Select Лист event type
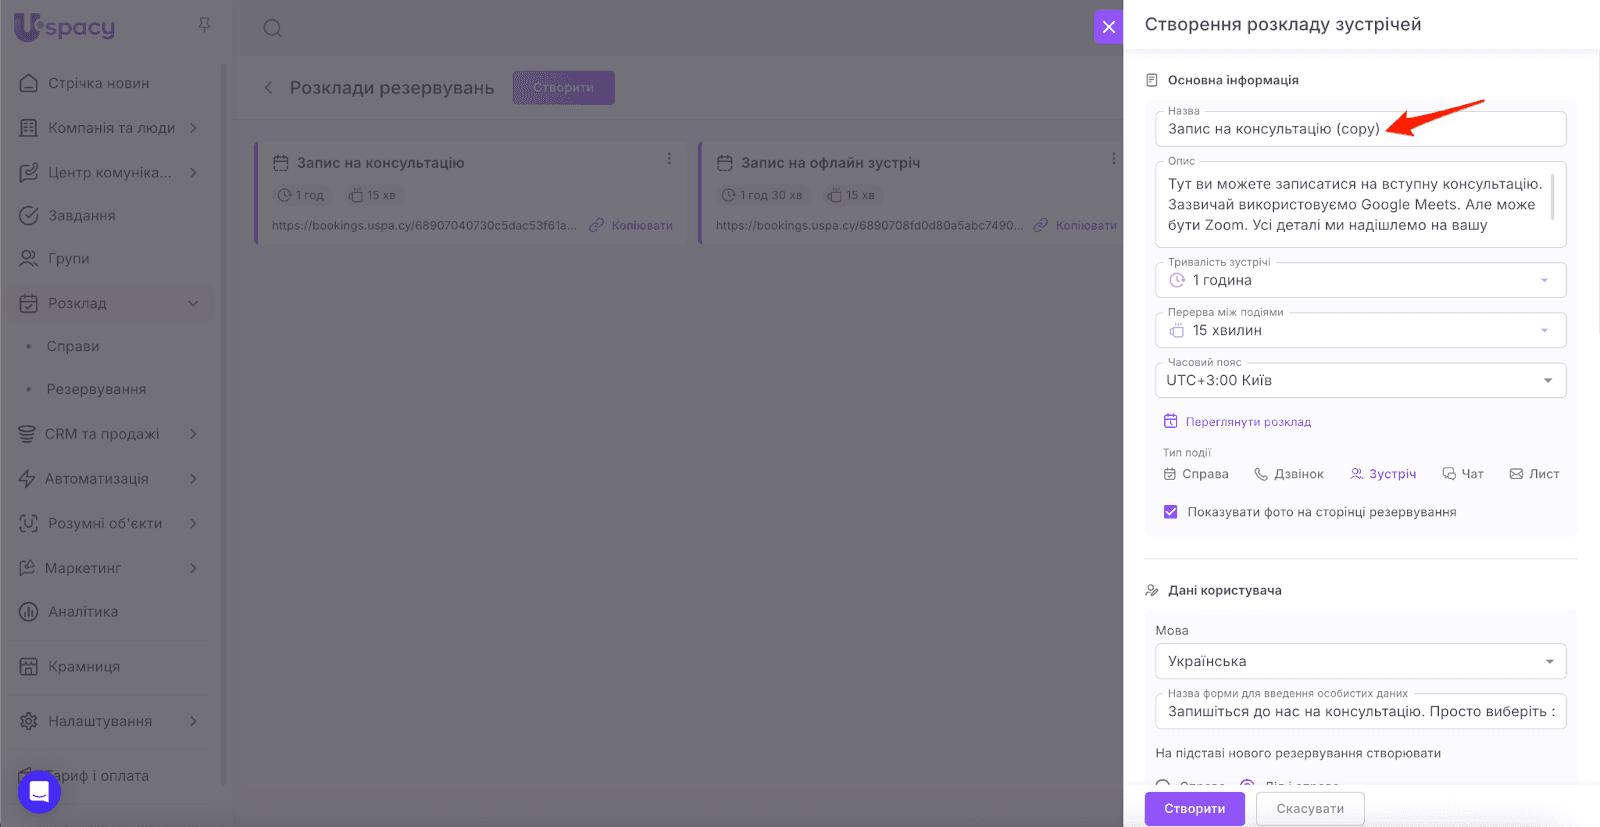The height and width of the screenshot is (827, 1600). [1534, 474]
